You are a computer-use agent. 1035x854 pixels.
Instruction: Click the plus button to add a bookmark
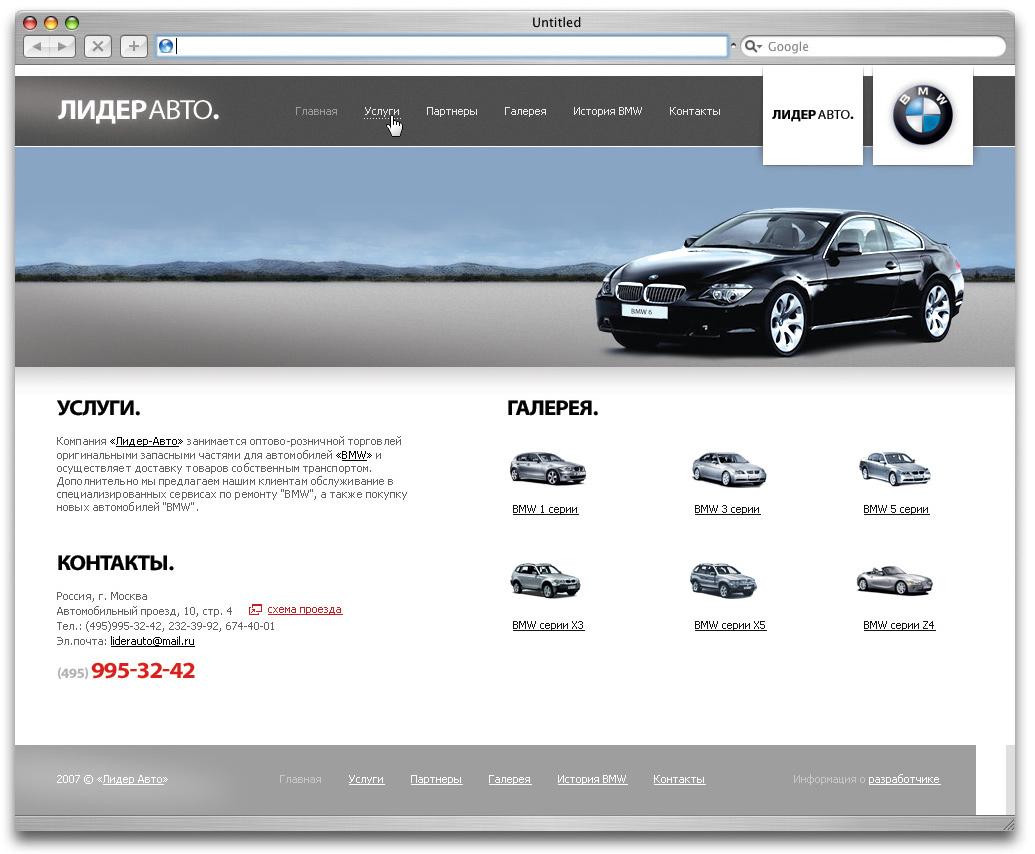coord(133,46)
